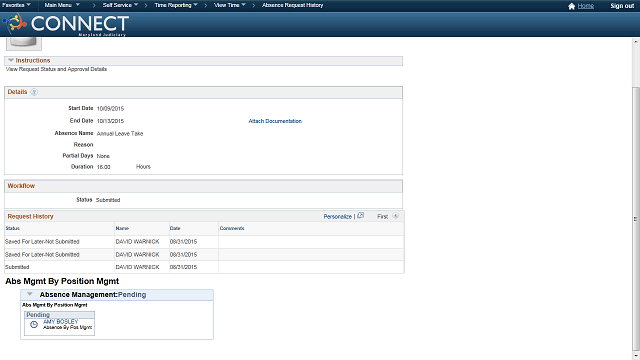Screen dimensions: 640x360
Task: Select the Duration value 16.00
Action: click(x=104, y=167)
